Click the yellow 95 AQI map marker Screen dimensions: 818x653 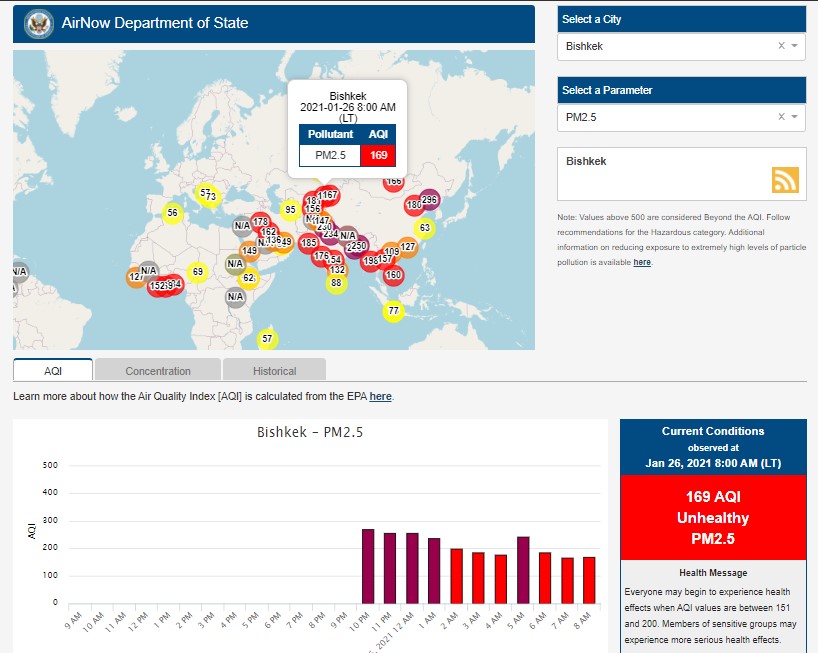[290, 210]
